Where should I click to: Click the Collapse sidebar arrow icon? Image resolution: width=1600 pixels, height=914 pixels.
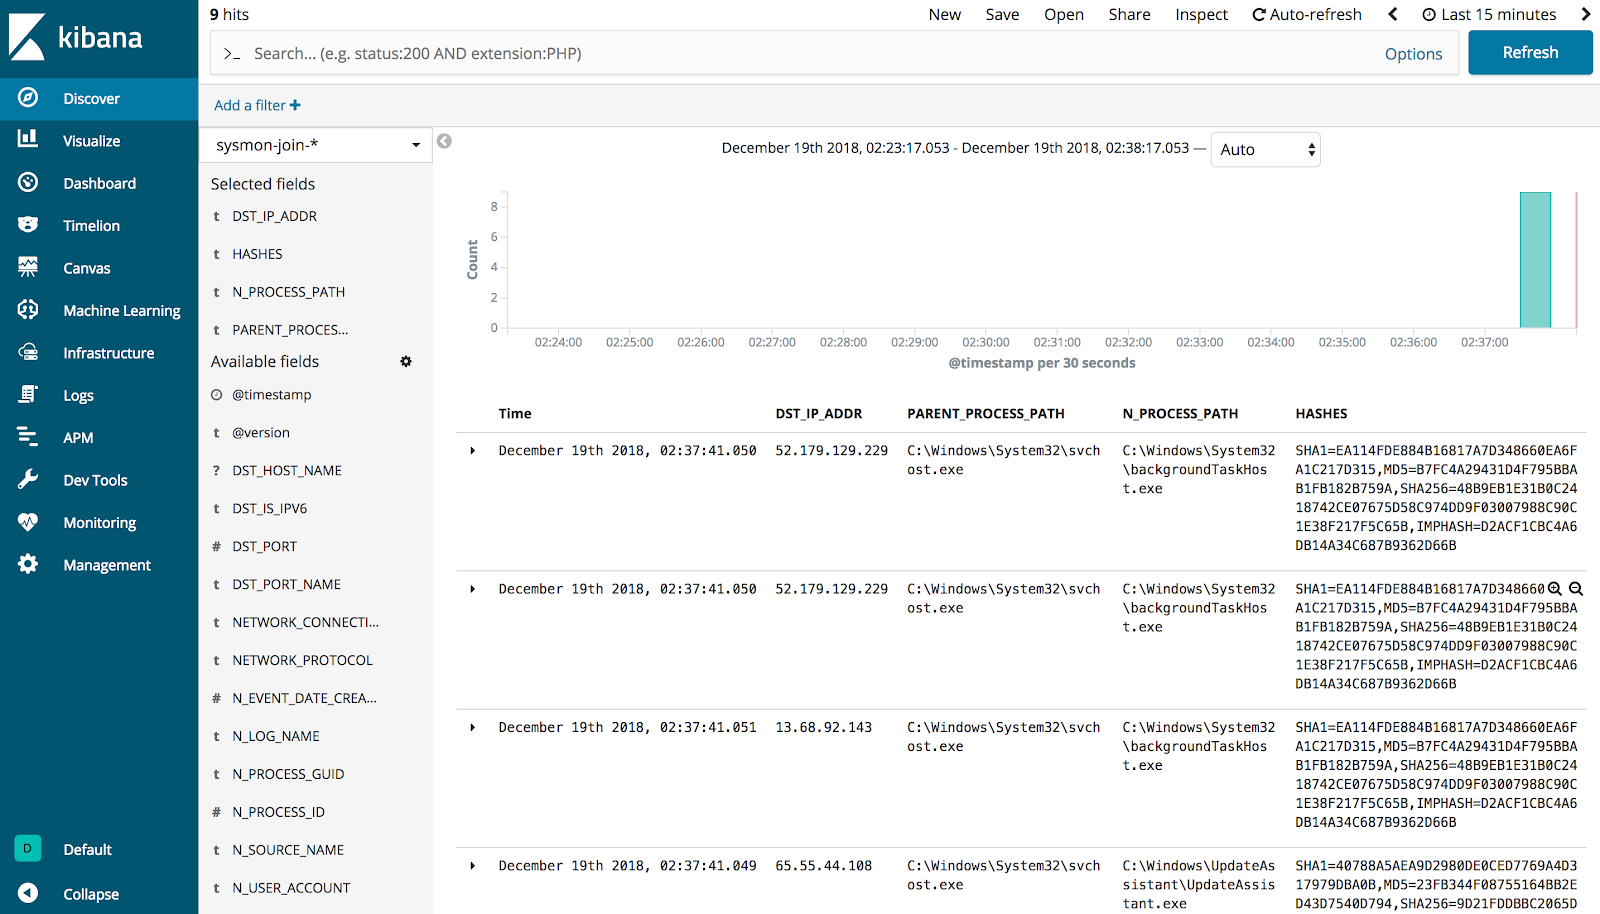(x=28, y=893)
